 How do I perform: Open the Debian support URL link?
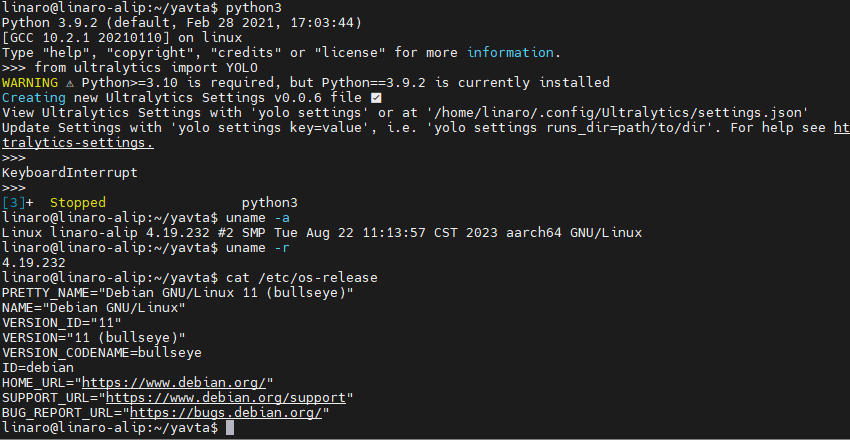point(226,398)
